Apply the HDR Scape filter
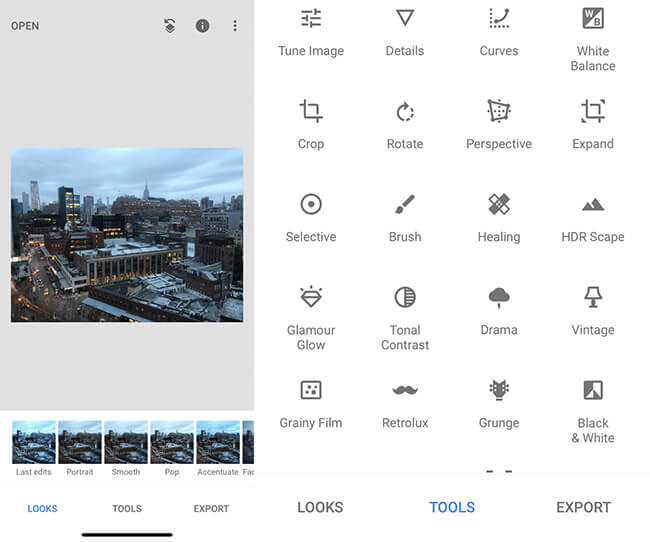The height and width of the screenshot is (542, 650). (x=593, y=218)
